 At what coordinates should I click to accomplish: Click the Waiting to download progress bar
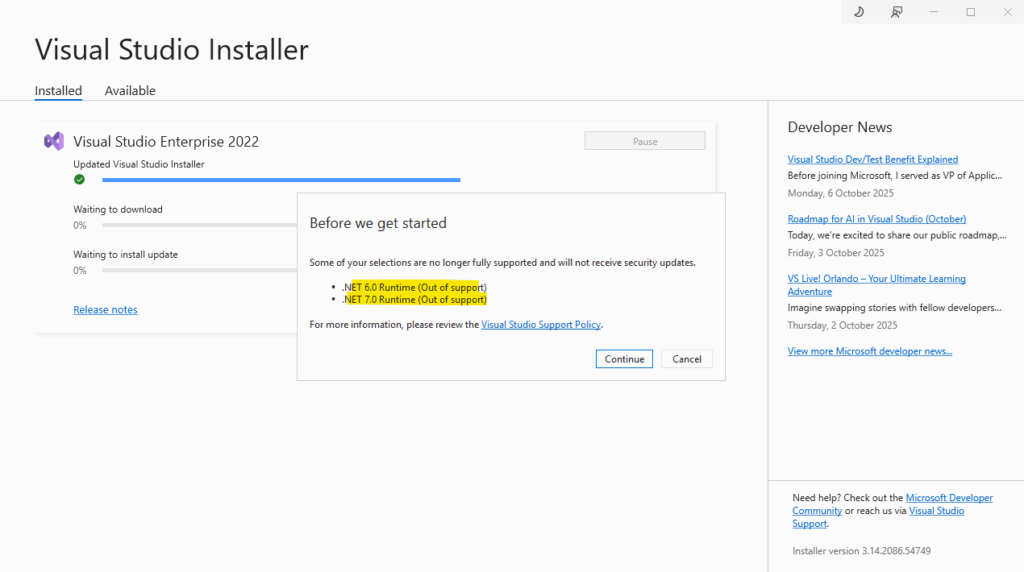[x=199, y=225]
